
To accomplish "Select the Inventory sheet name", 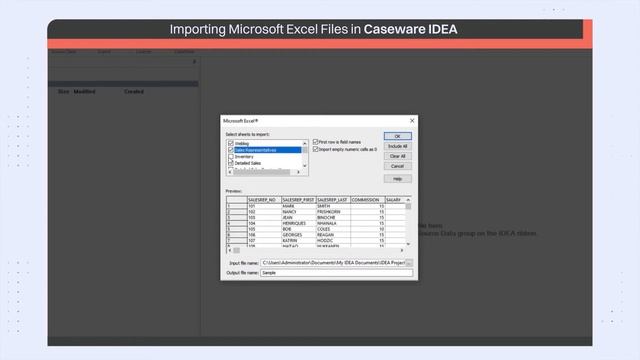I will click(x=244, y=157).
